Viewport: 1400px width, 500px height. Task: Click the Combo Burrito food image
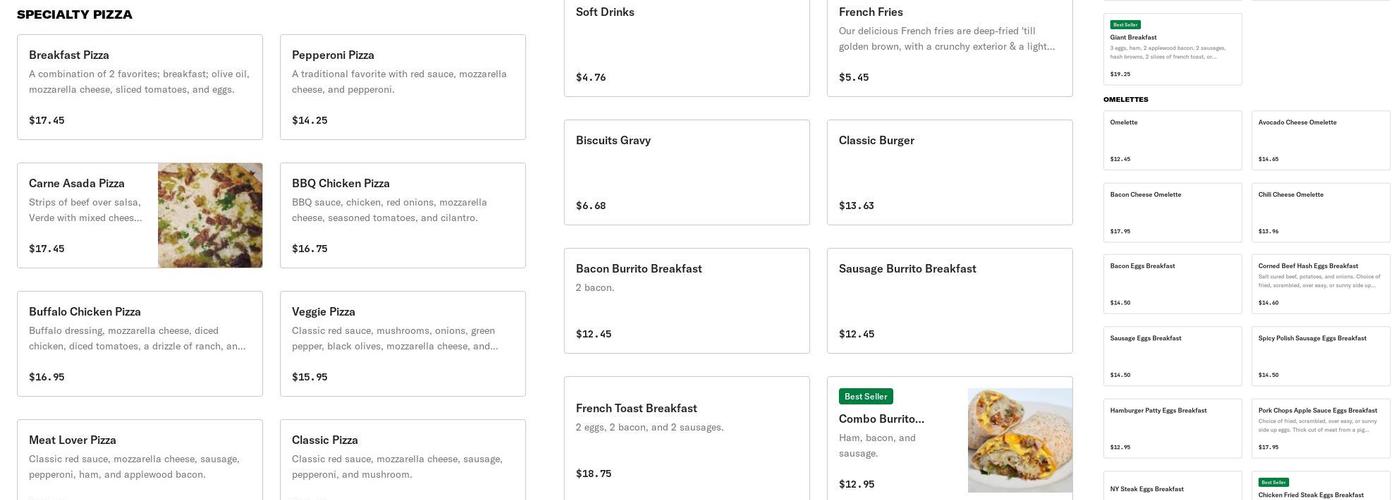click(x=1019, y=440)
